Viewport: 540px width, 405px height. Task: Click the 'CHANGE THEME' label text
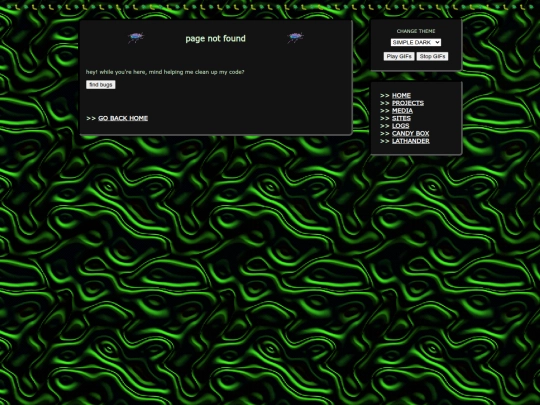(x=416, y=31)
